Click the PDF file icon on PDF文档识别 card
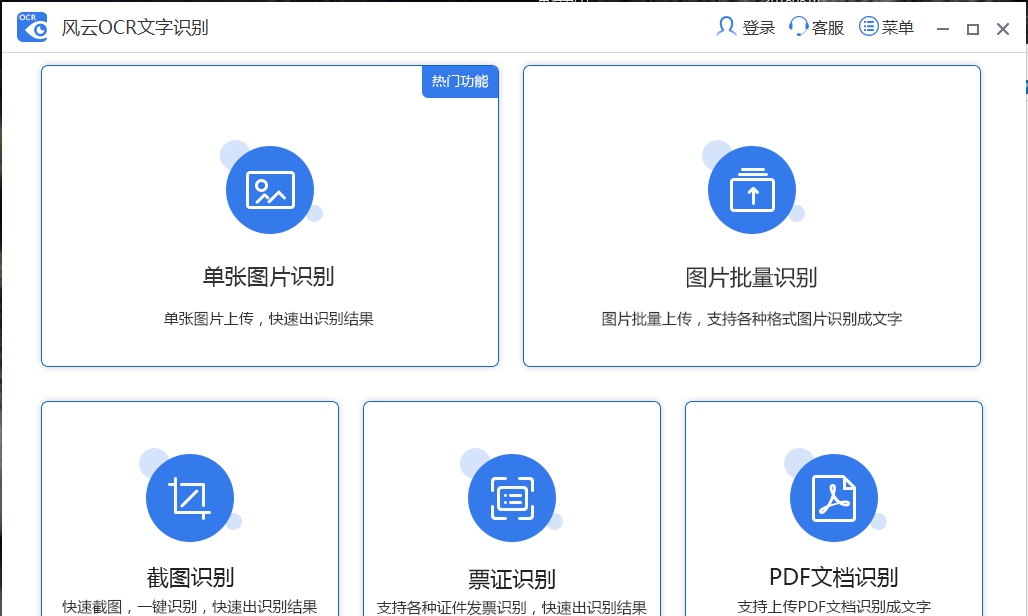The height and width of the screenshot is (616, 1028). coord(834,497)
